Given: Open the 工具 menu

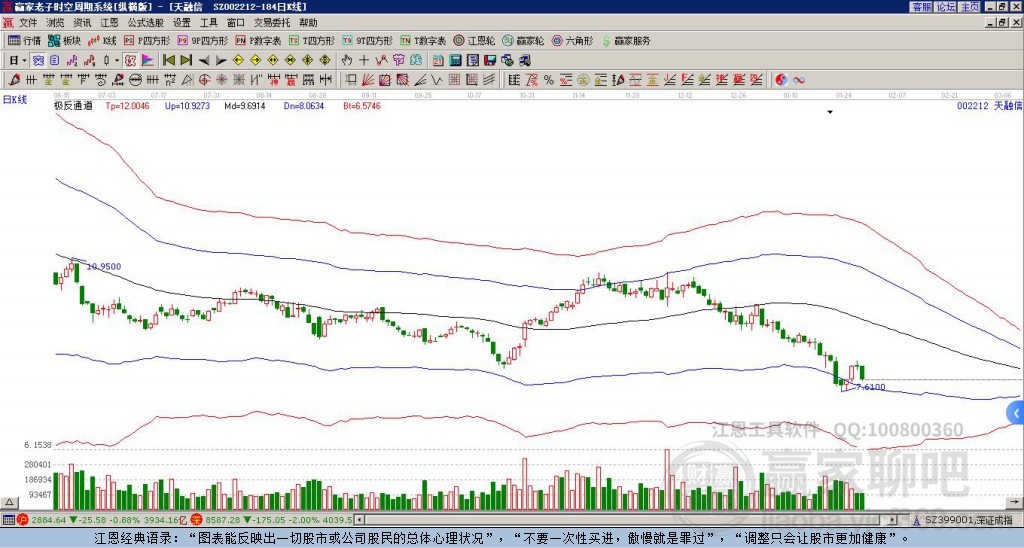Looking at the screenshot, I should [x=208, y=23].
